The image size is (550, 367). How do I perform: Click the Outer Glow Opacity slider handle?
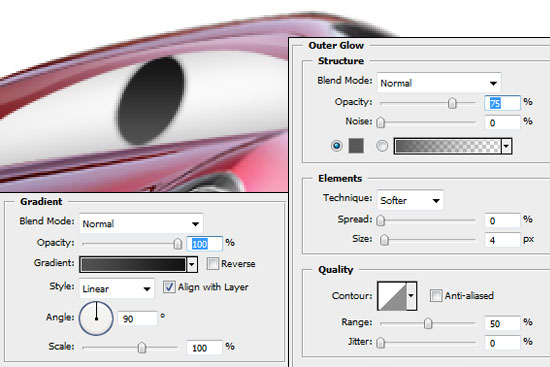coord(452,103)
